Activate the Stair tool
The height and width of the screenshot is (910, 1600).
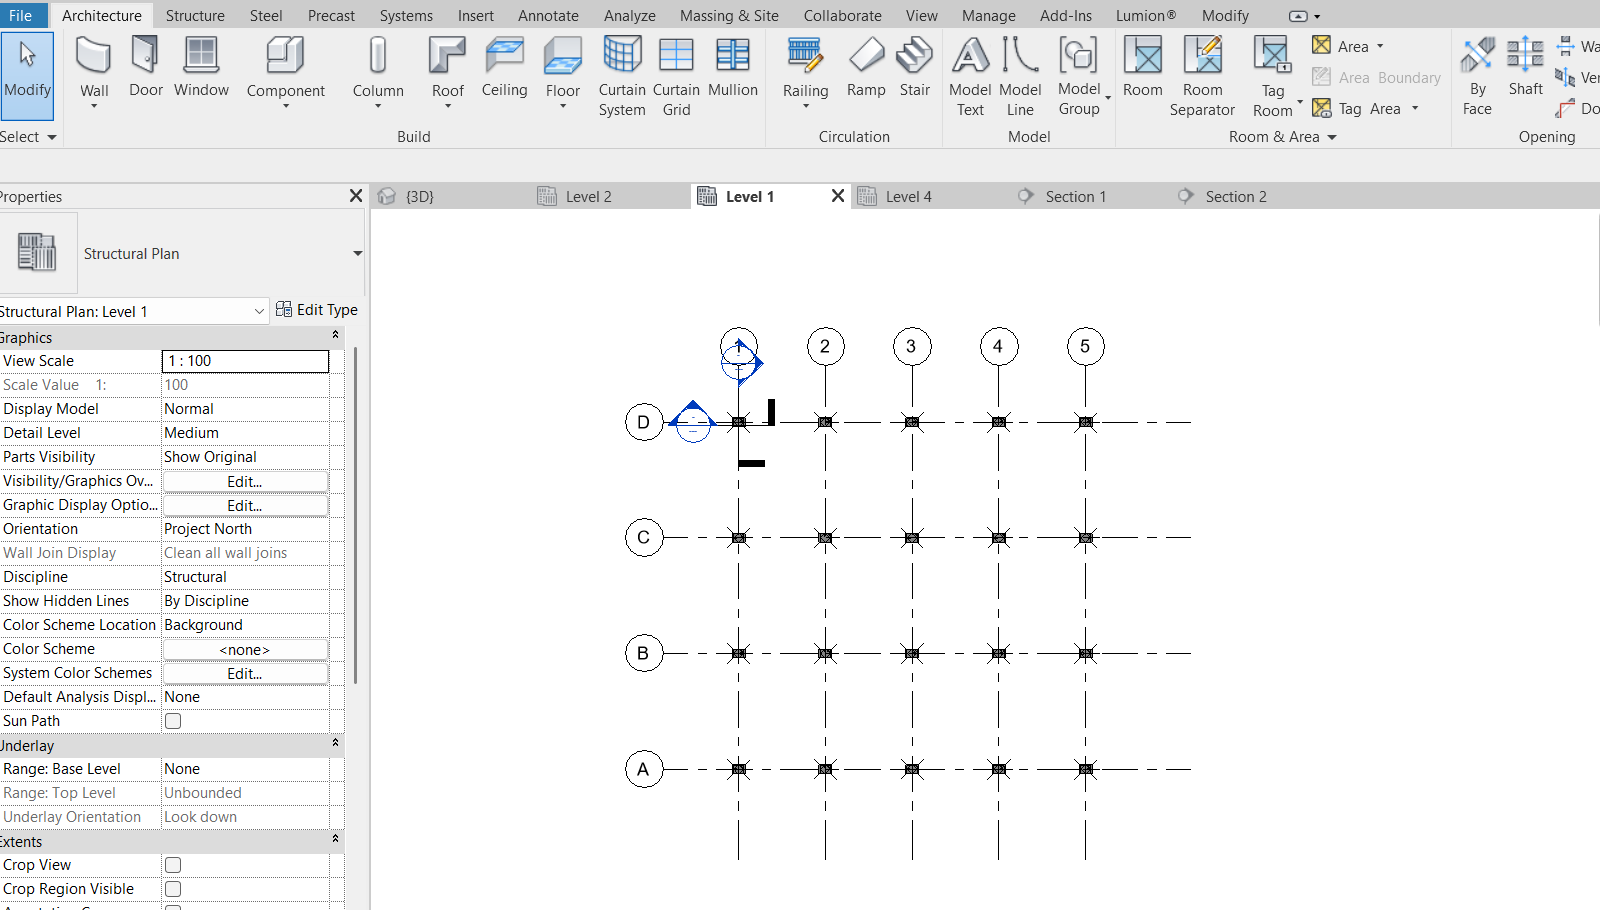coord(915,68)
